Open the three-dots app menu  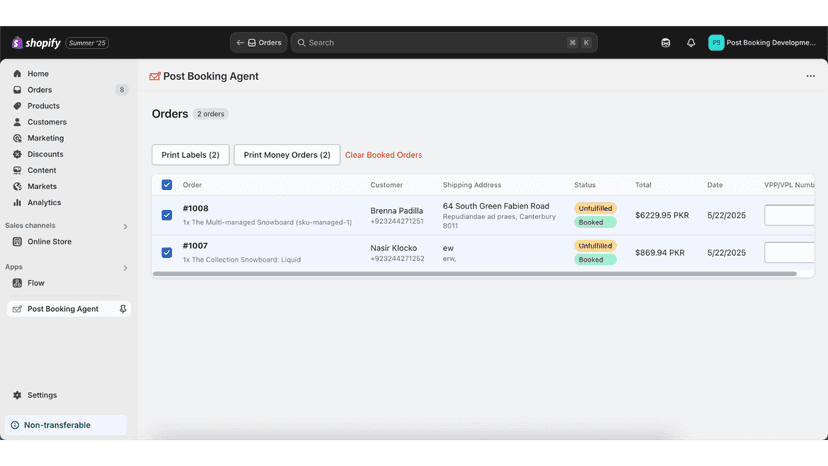click(x=811, y=76)
